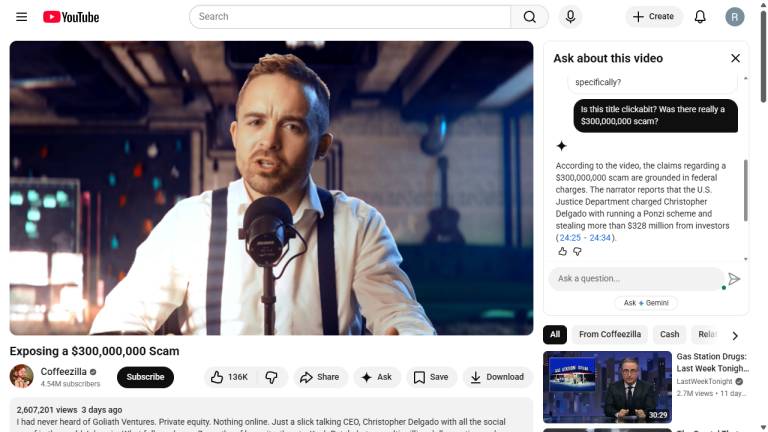
Task: Send the question with arrow icon
Action: click(734, 279)
